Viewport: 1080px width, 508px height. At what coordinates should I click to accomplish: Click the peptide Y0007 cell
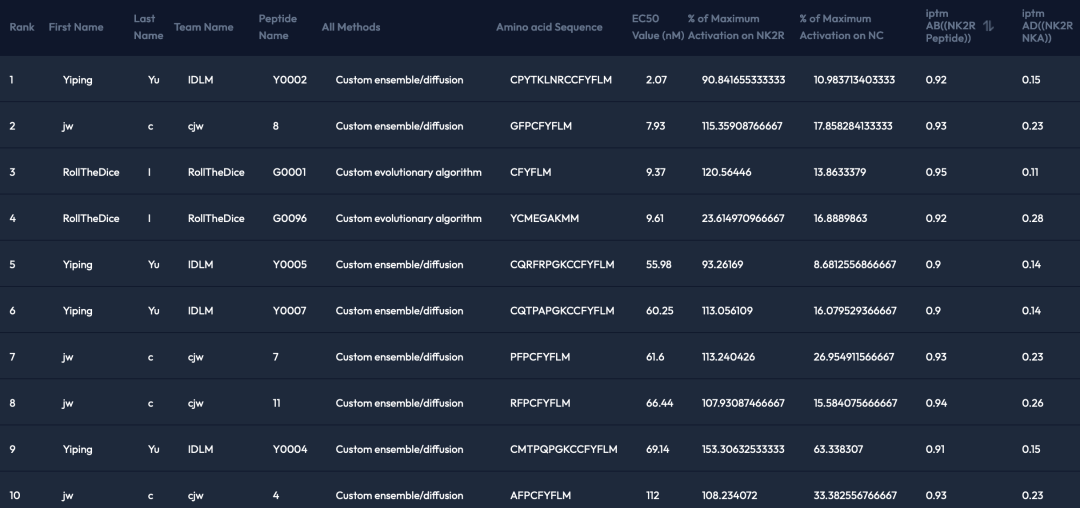coord(289,311)
